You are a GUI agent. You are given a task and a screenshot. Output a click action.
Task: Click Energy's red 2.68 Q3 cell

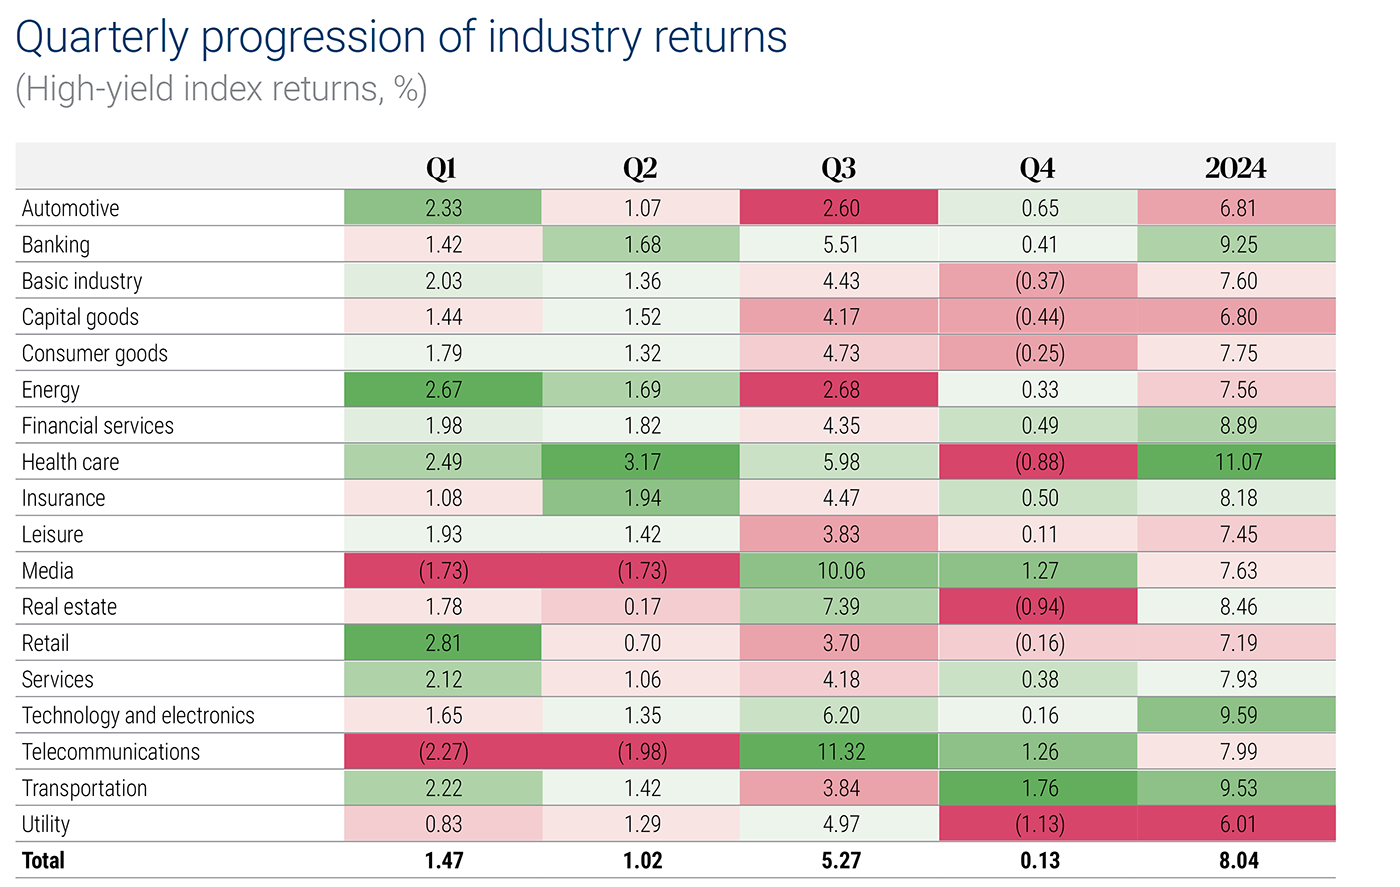tap(840, 390)
